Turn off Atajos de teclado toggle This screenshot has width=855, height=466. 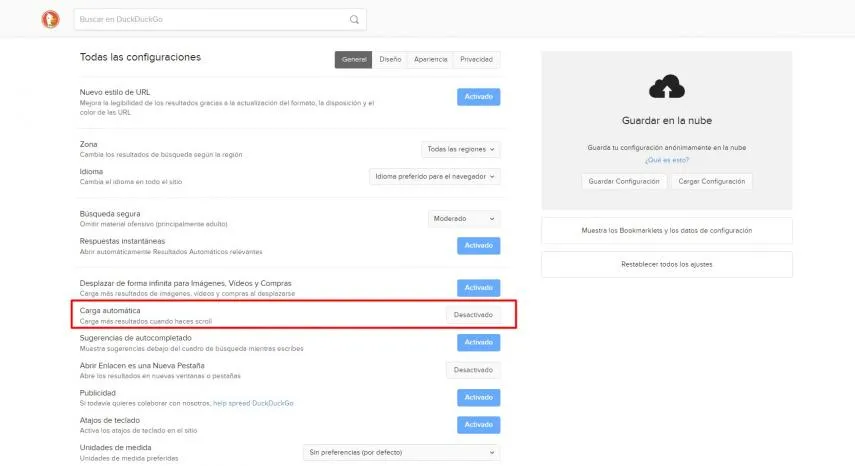pyautogui.click(x=478, y=425)
